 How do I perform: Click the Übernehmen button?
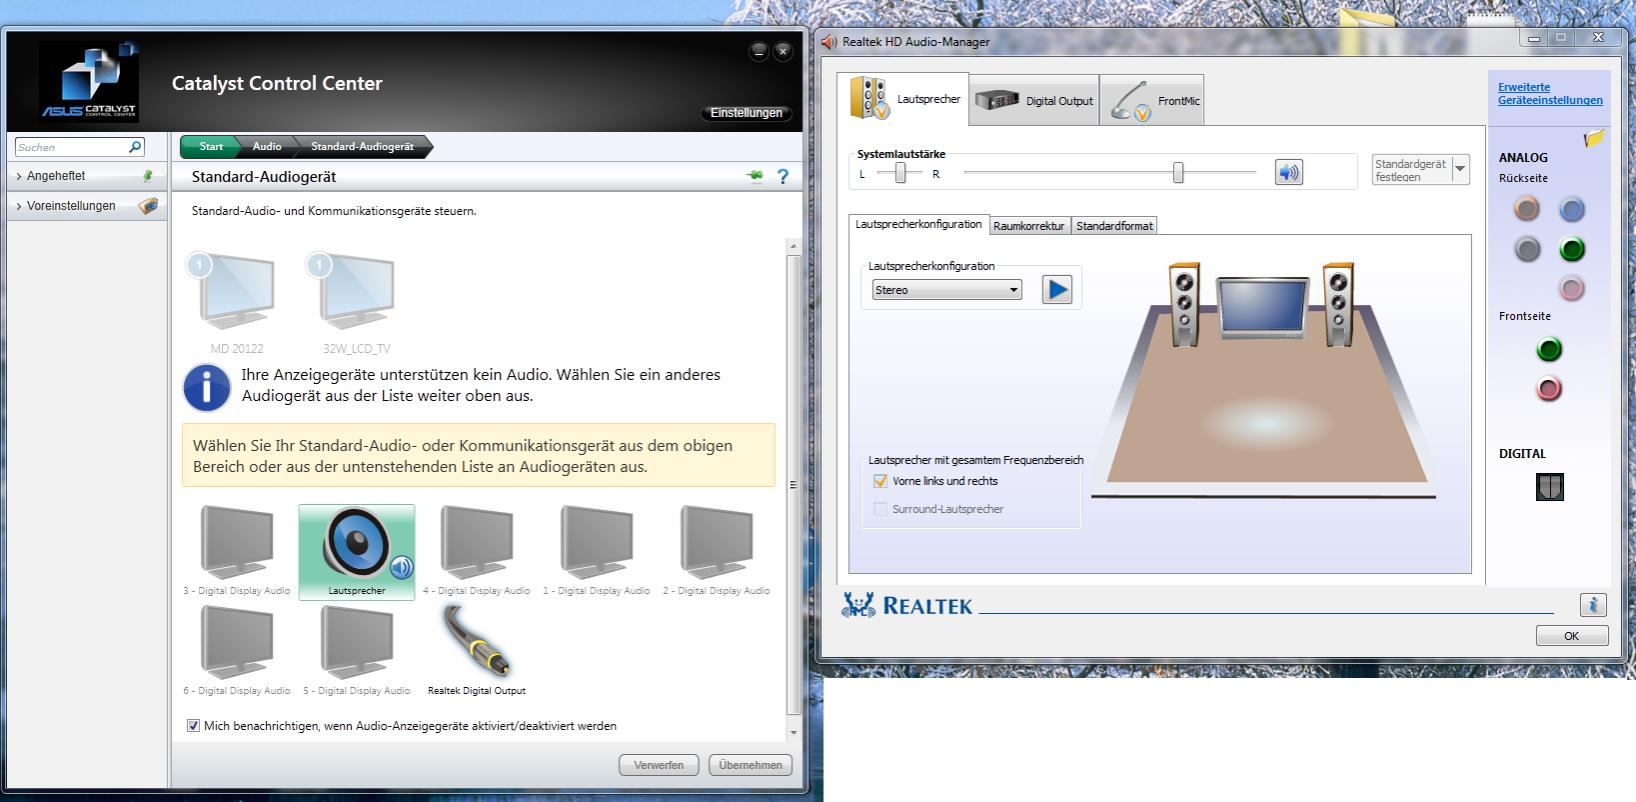750,765
